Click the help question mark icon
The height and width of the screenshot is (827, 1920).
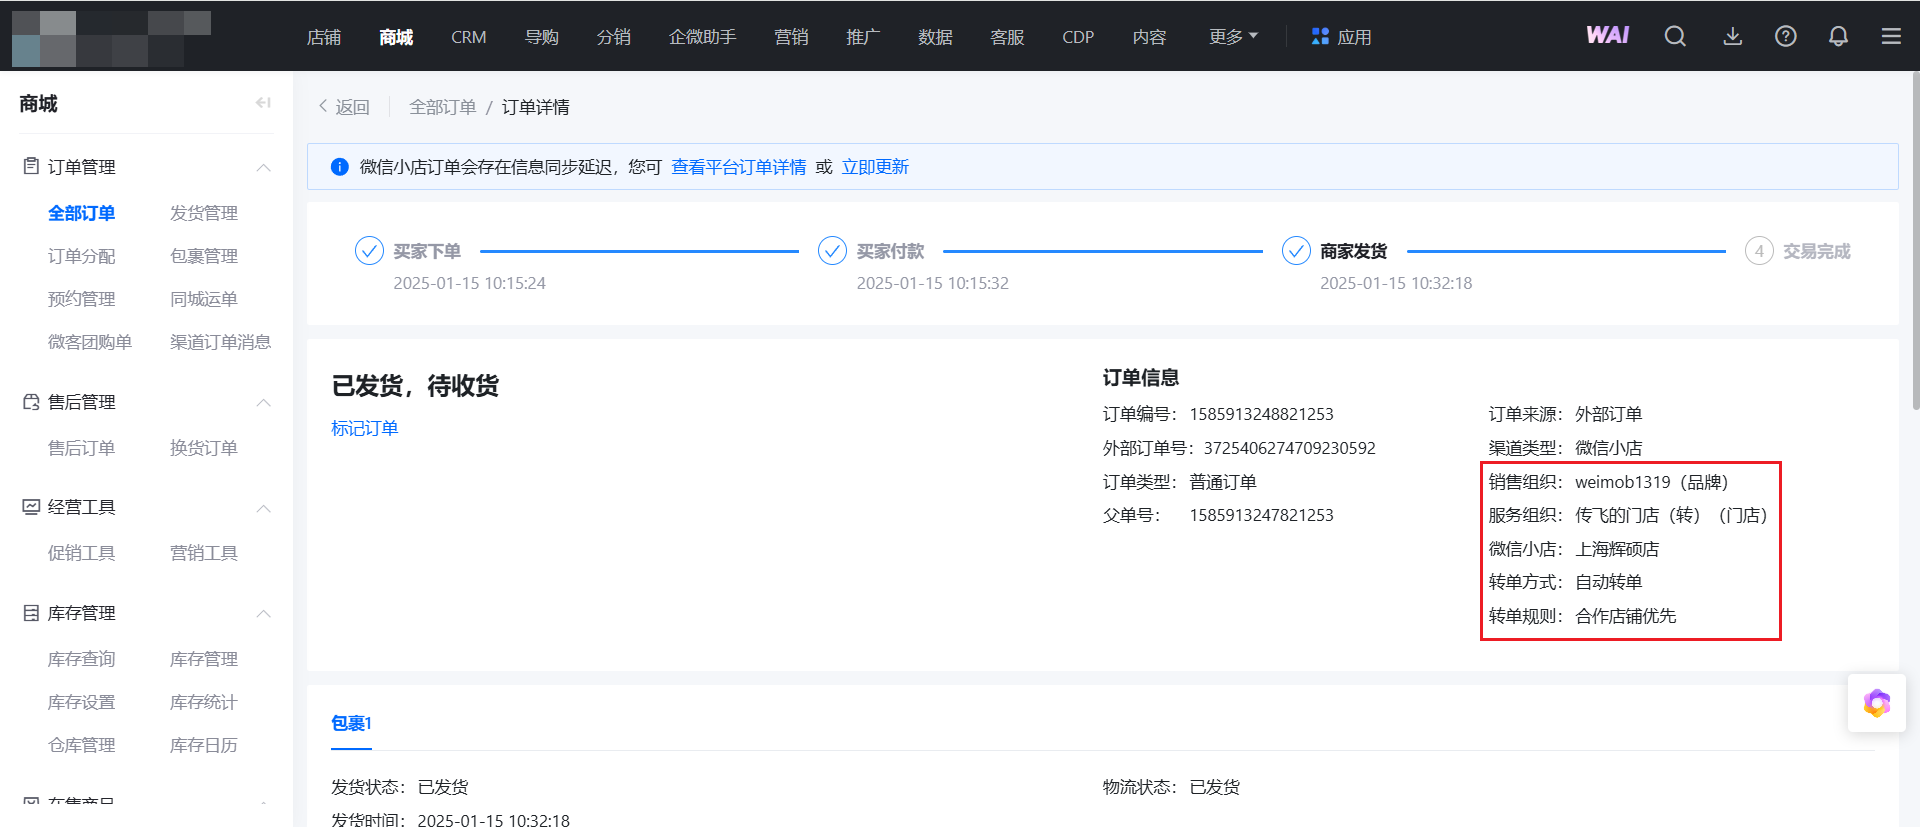(x=1785, y=37)
